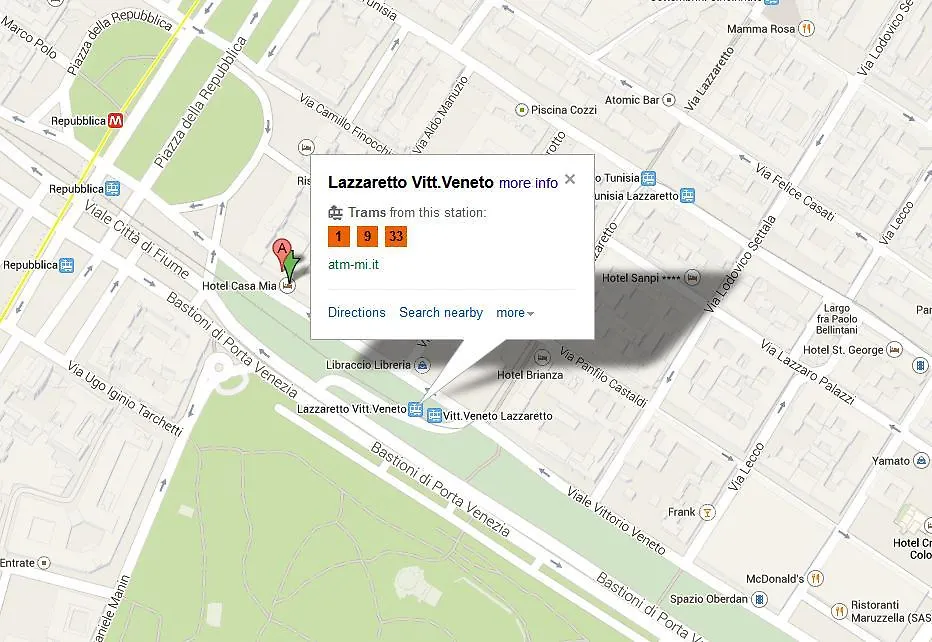
Task: Select tram line 33 orange badge
Action: click(x=396, y=237)
